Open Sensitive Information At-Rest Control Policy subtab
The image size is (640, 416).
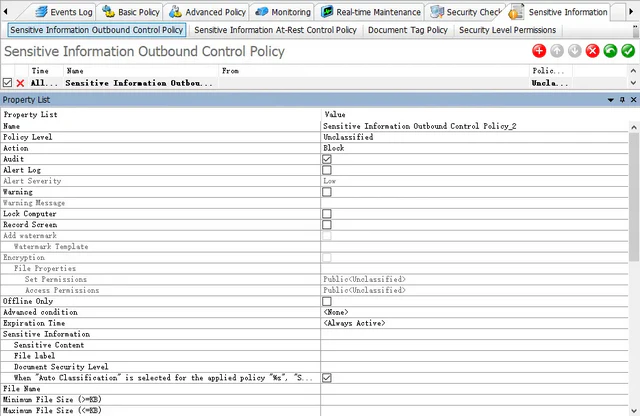pyautogui.click(x=276, y=30)
